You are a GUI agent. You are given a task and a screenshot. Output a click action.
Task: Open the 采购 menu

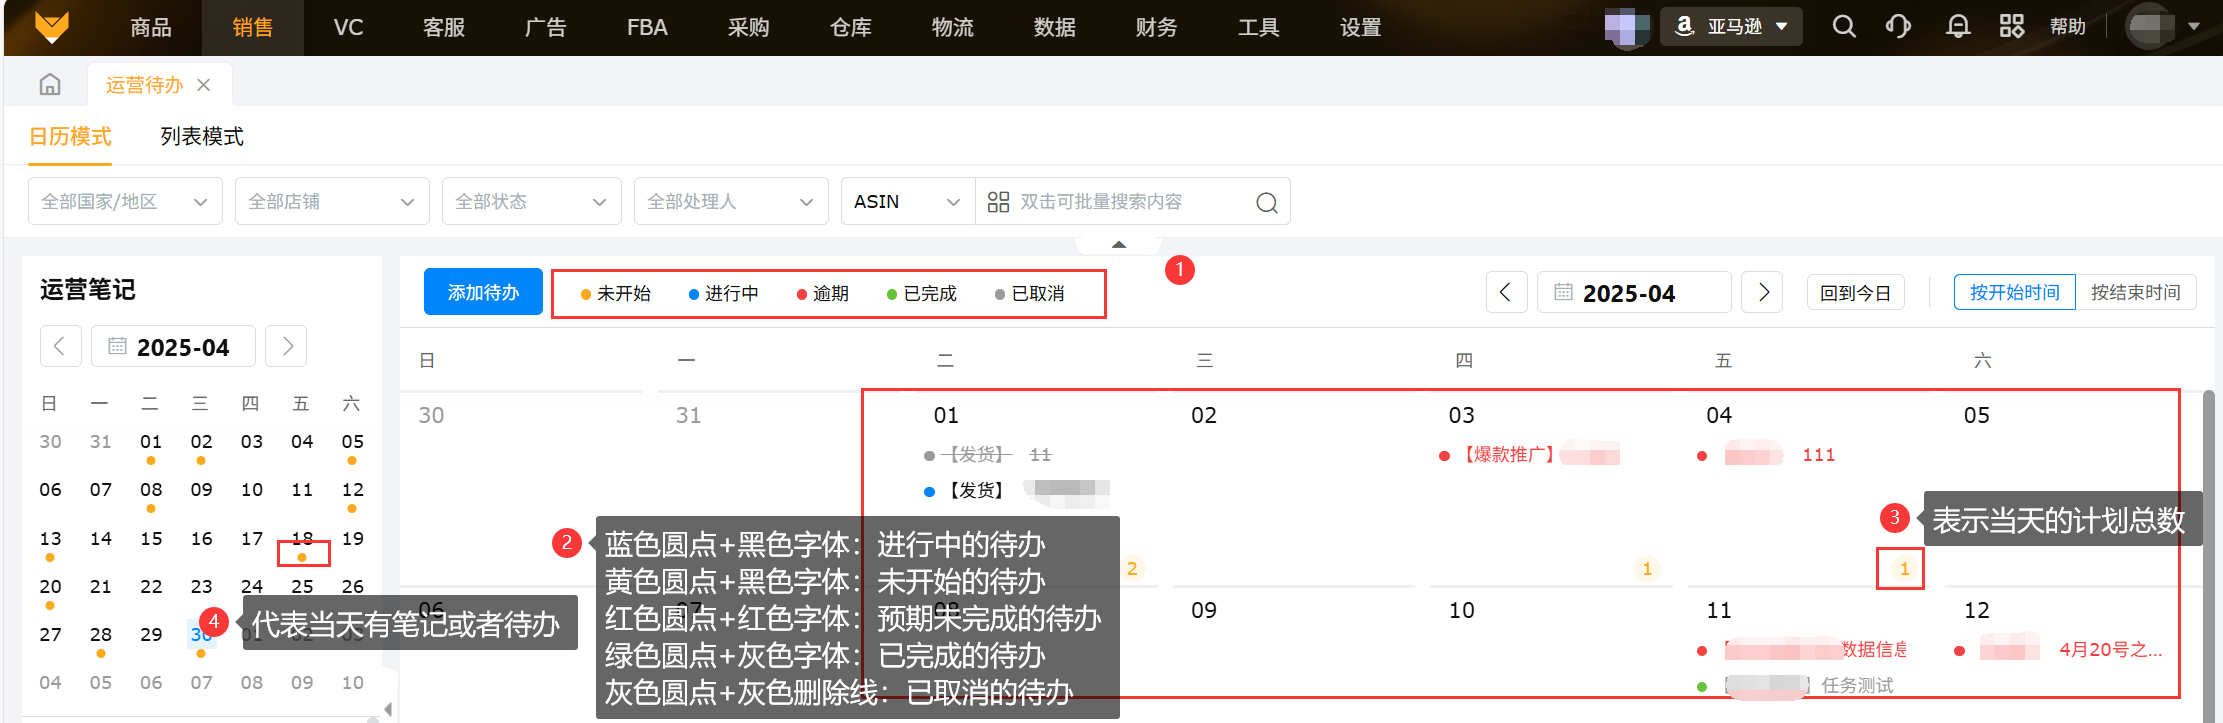[749, 27]
